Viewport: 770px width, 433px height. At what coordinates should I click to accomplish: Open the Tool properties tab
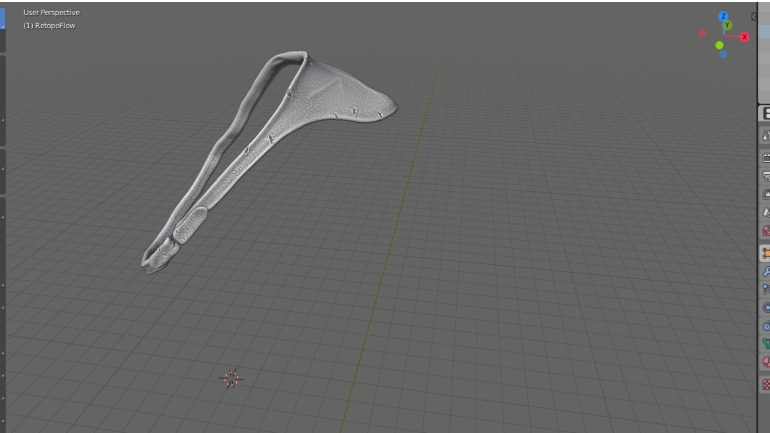765,136
